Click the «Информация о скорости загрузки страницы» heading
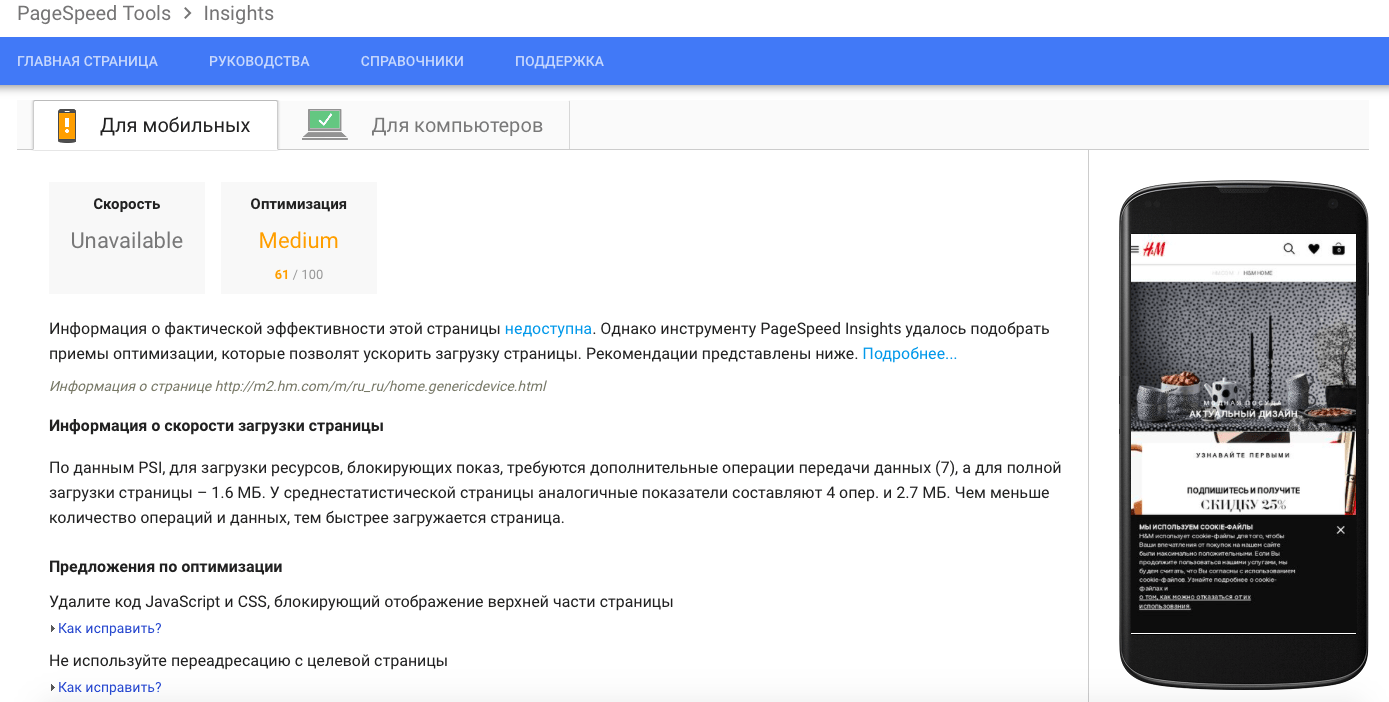The height and width of the screenshot is (702, 1389). click(216, 426)
